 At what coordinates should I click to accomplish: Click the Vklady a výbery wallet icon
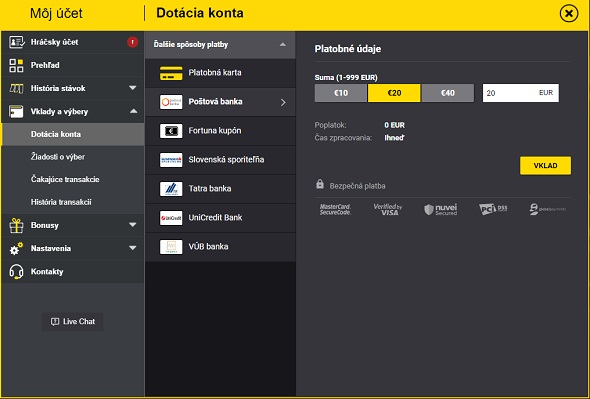coord(16,111)
